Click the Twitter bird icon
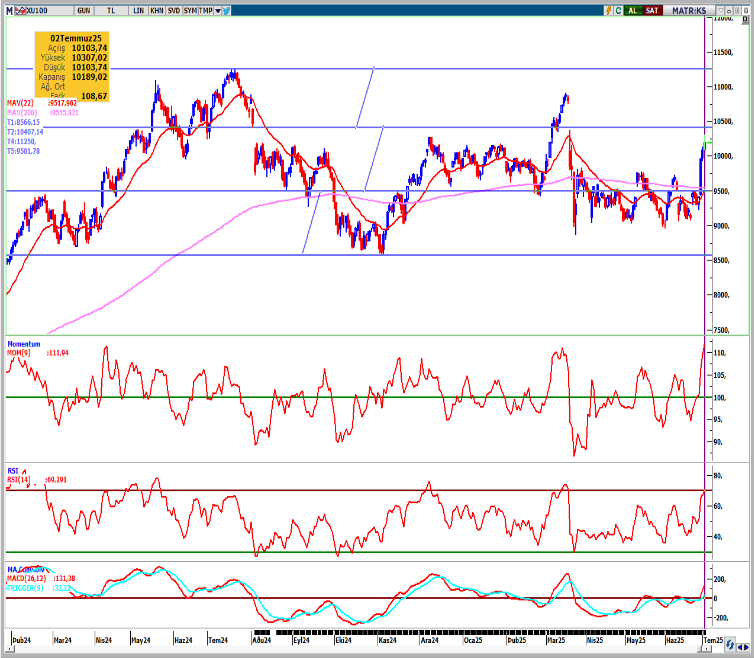This screenshot has height=658, width=754. (x=226, y=11)
